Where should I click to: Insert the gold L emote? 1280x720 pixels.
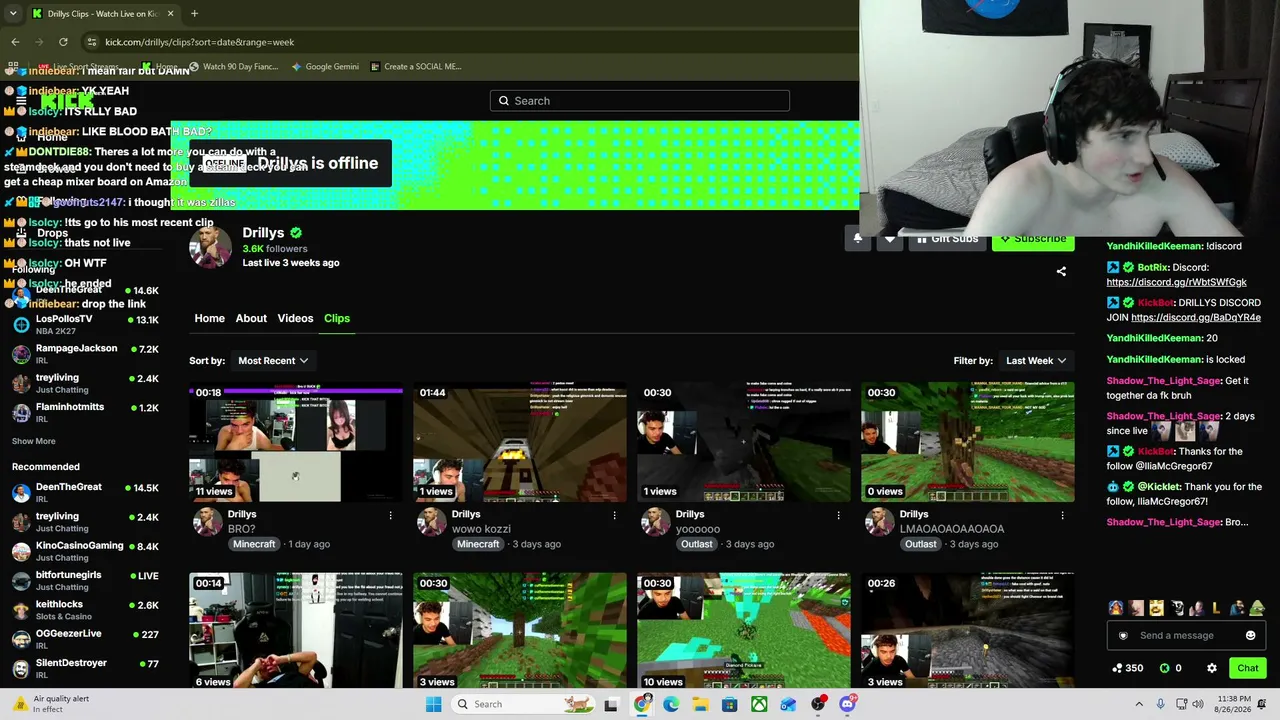click(1216, 608)
